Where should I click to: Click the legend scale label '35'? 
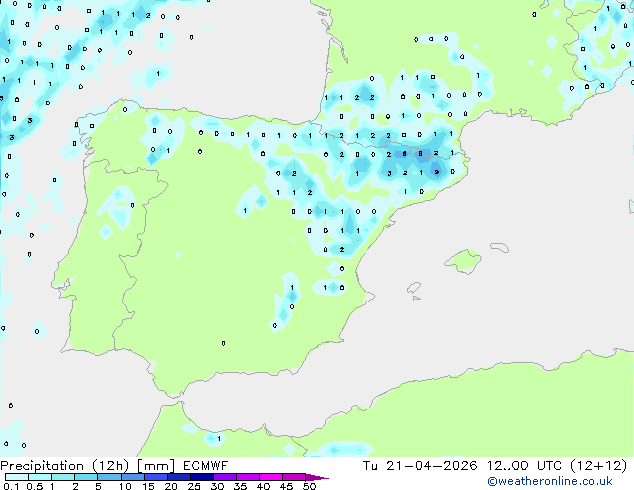pos(240,486)
